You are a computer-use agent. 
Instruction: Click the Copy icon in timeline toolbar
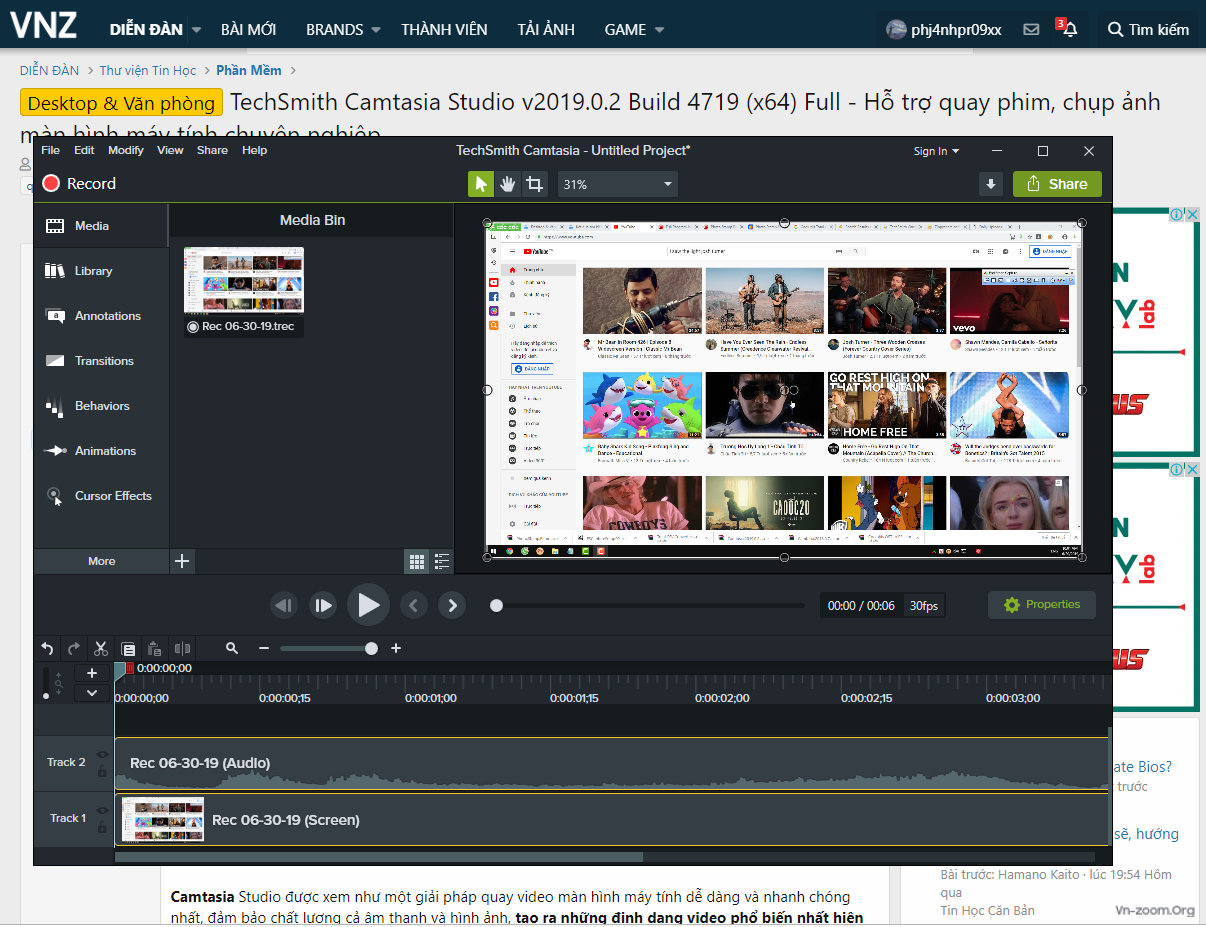coord(128,648)
